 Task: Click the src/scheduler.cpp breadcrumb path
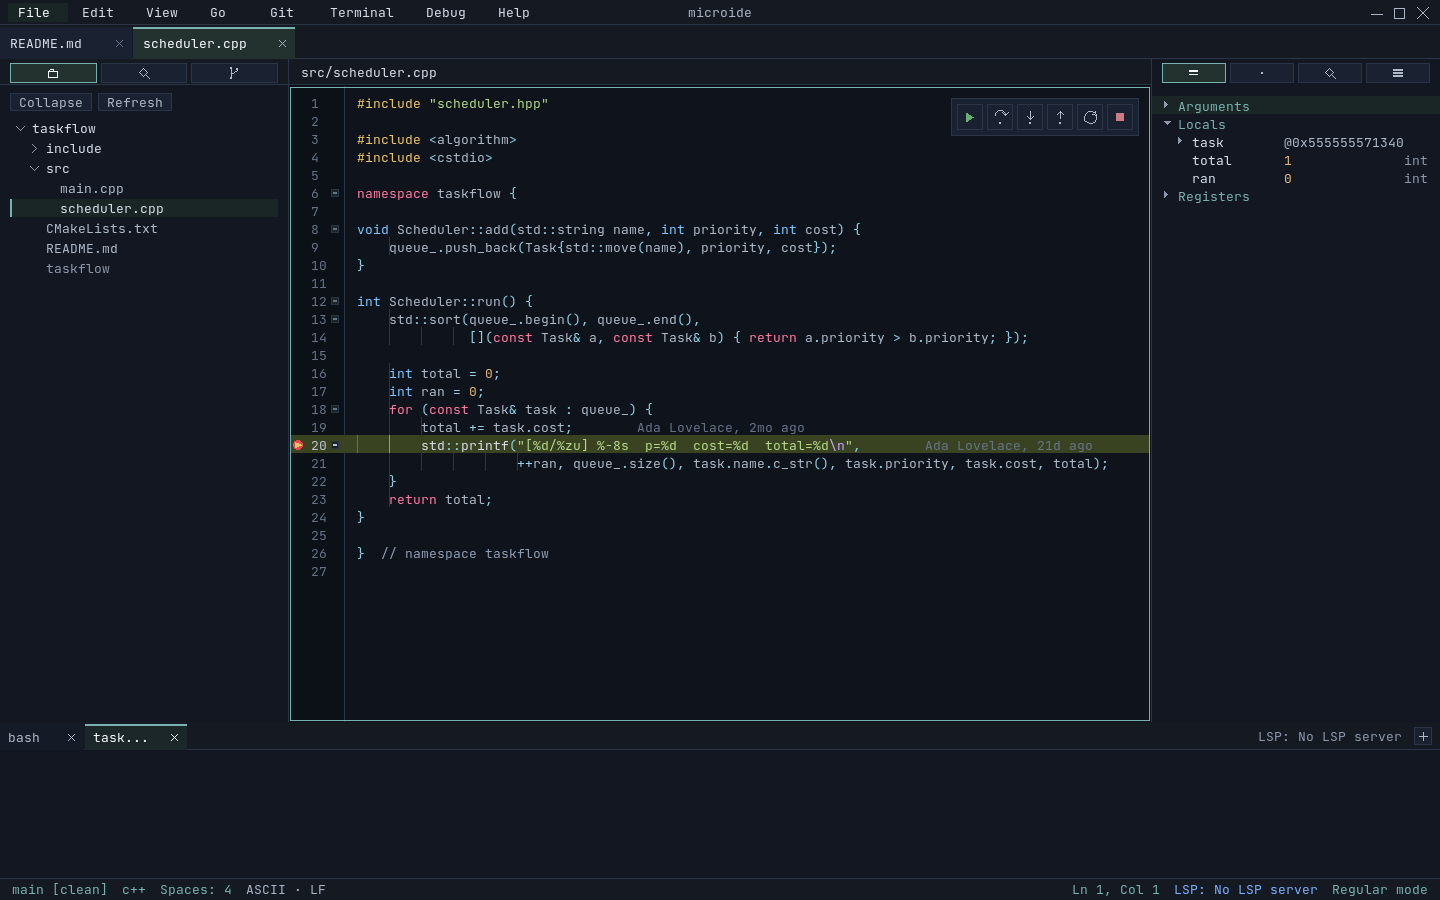click(x=369, y=73)
